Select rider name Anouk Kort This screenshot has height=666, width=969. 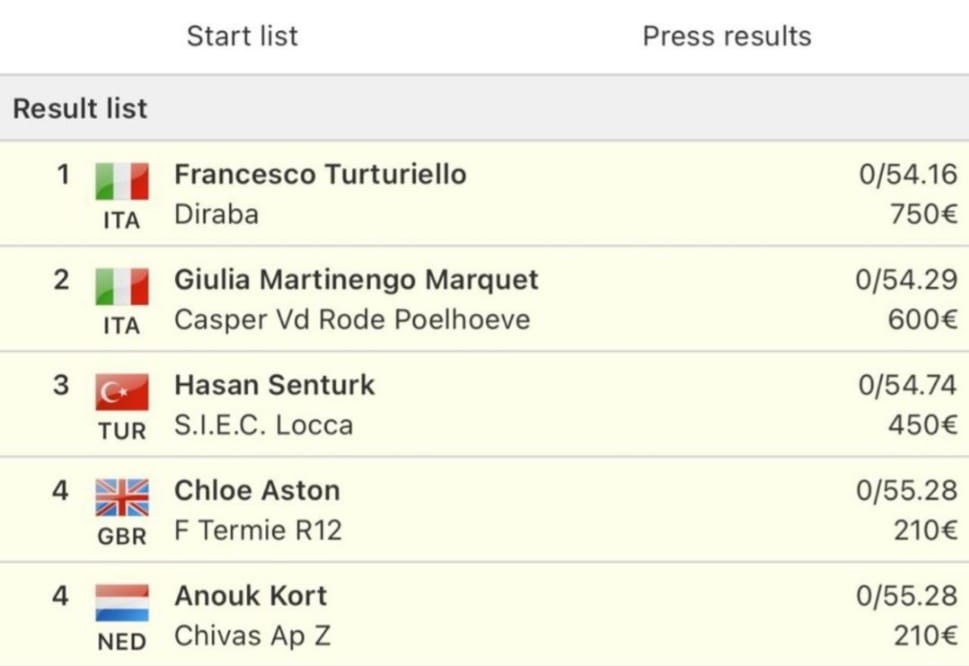click(x=251, y=596)
